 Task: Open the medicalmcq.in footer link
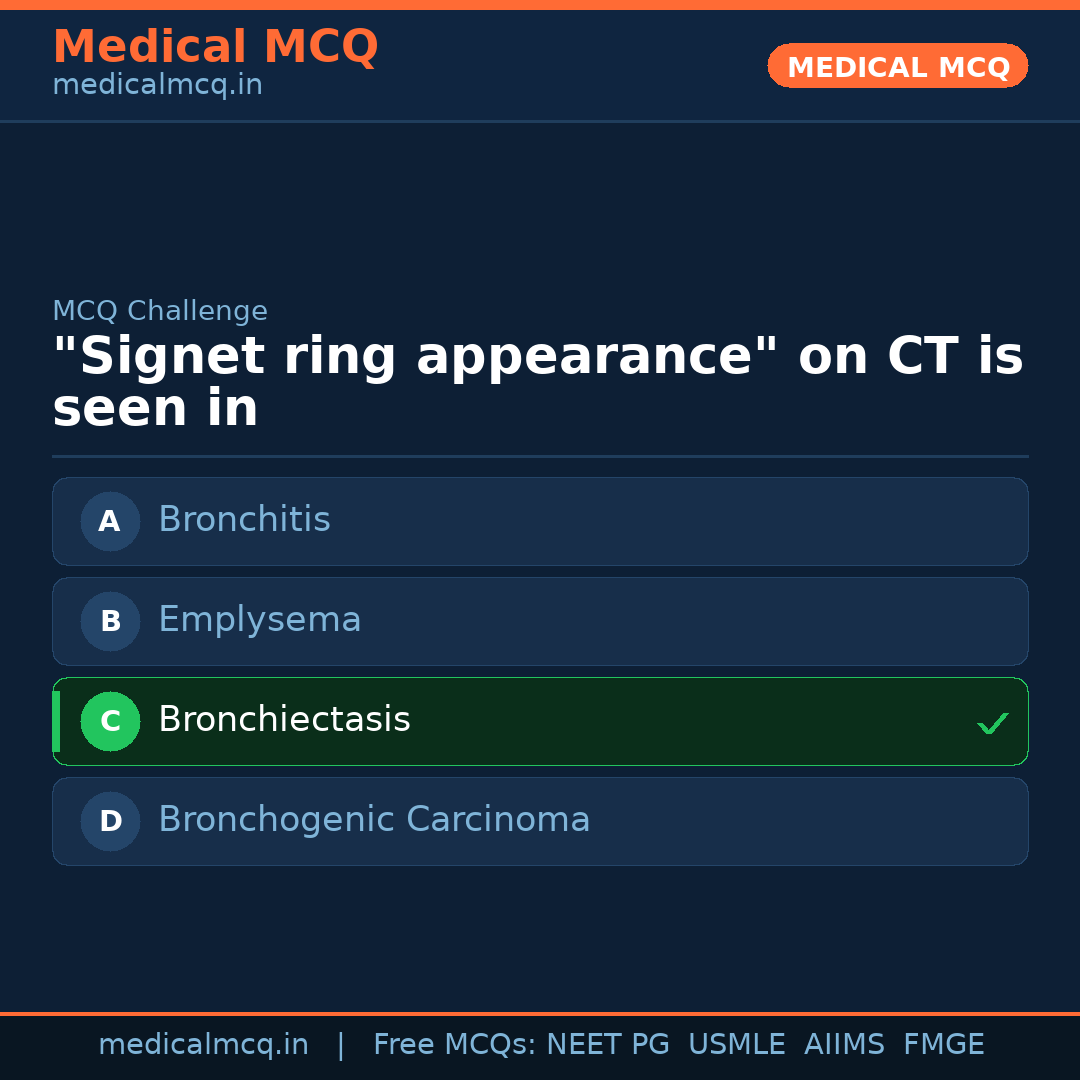click(x=204, y=1044)
